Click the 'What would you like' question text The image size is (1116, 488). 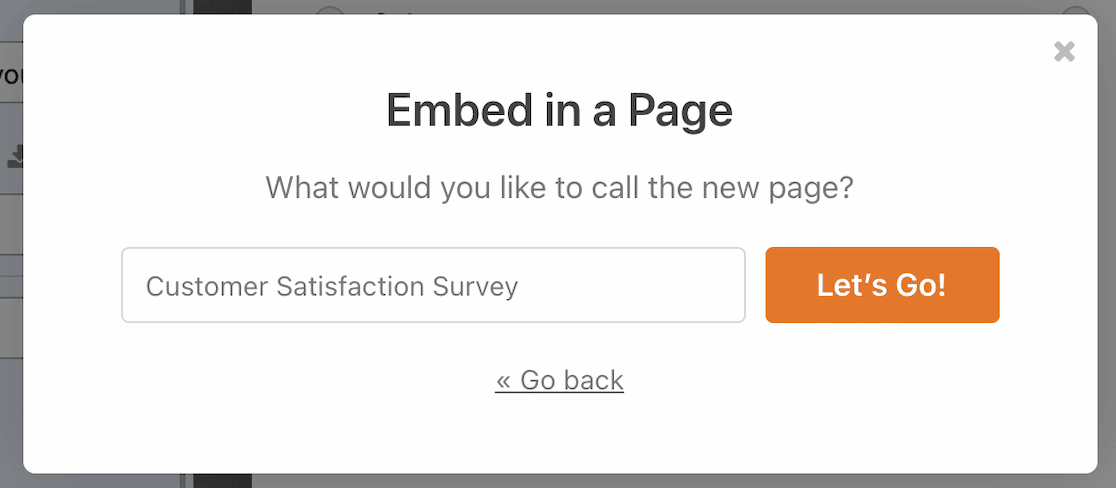[559, 189]
